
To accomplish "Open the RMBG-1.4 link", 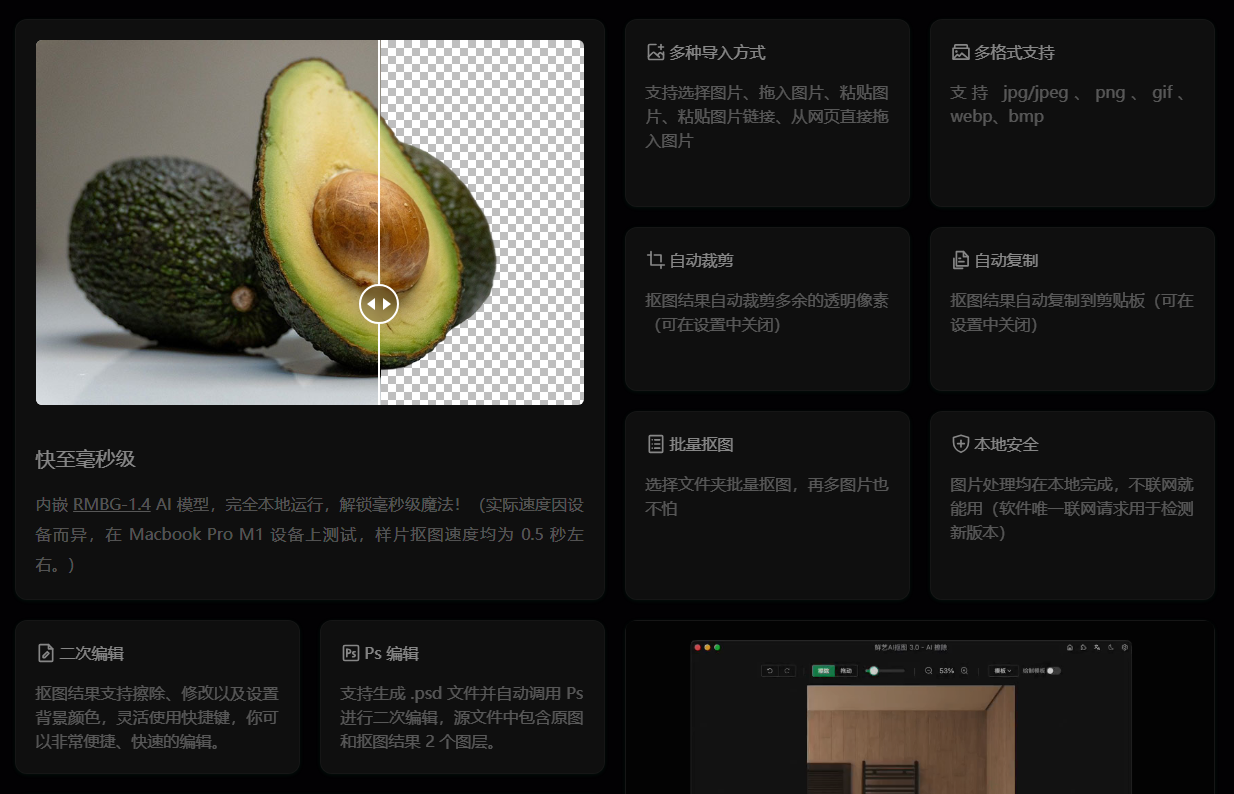I will coord(111,504).
